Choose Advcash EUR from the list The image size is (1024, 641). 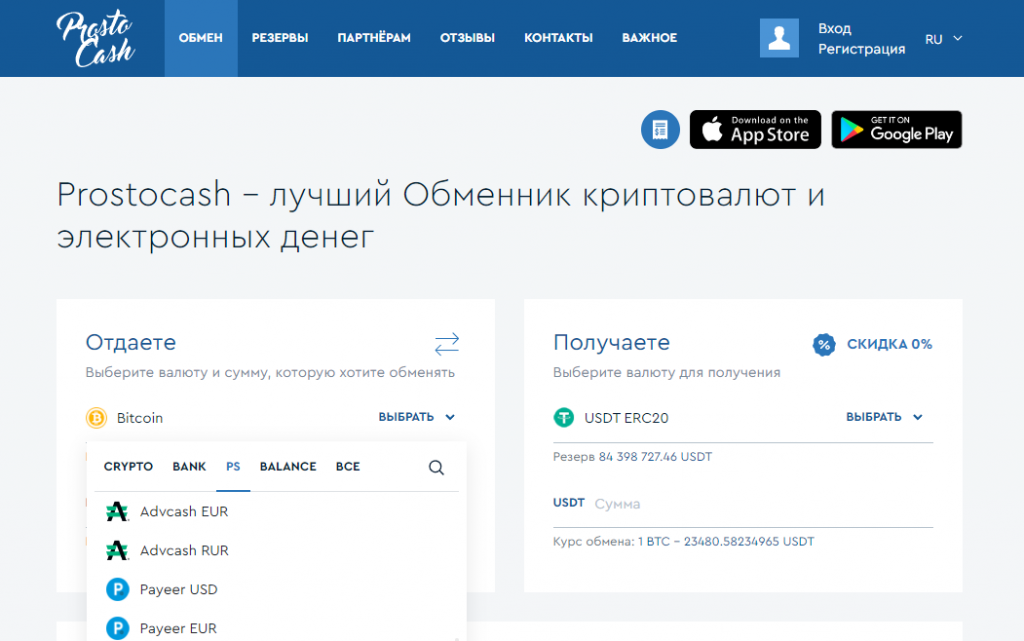pos(184,511)
